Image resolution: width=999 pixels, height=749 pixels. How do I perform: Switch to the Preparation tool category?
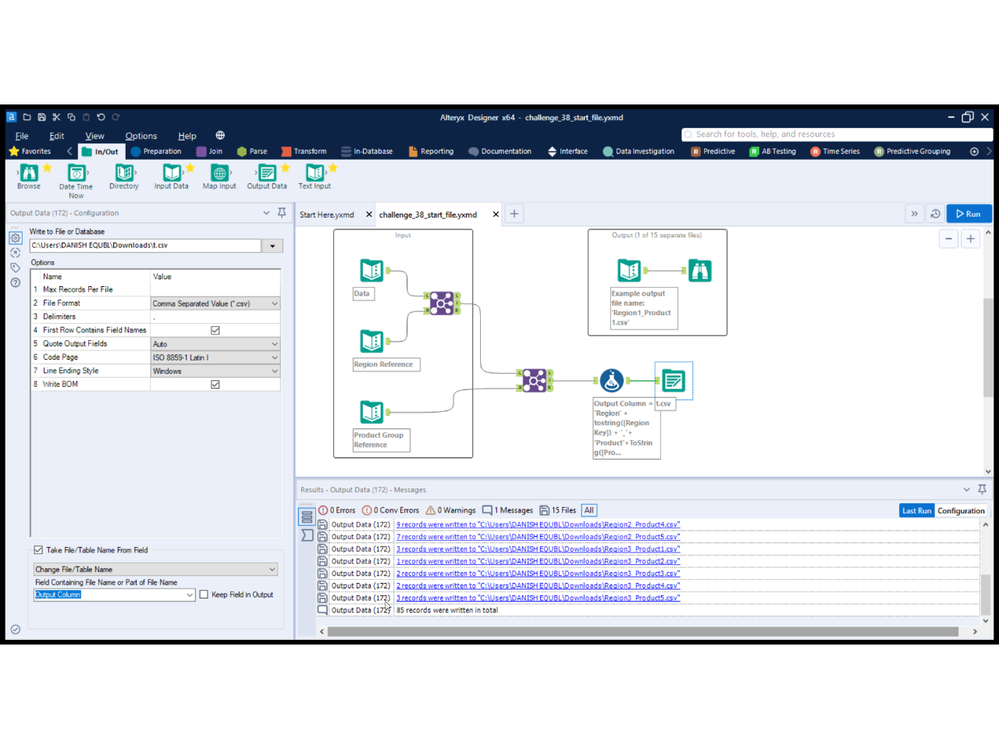[156, 151]
